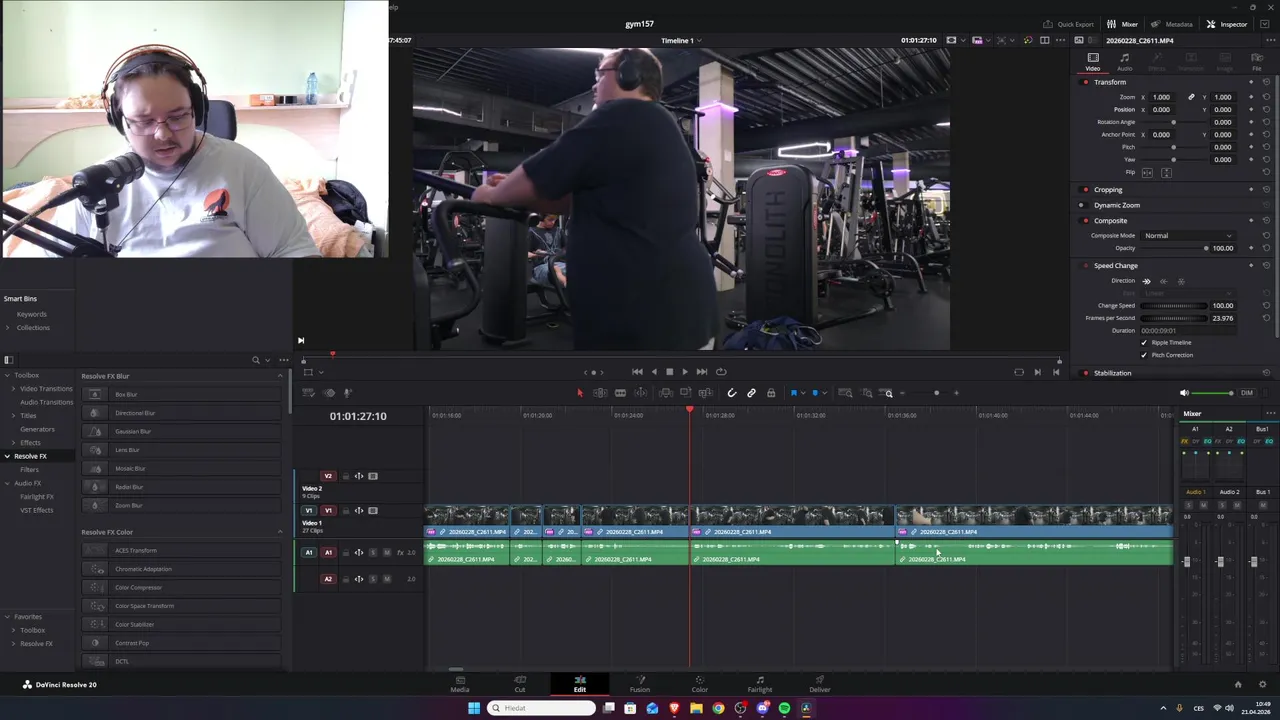Viewport: 1280px width, 720px height.
Task: Set reverse speed direction arrow
Action: click(x=1163, y=281)
